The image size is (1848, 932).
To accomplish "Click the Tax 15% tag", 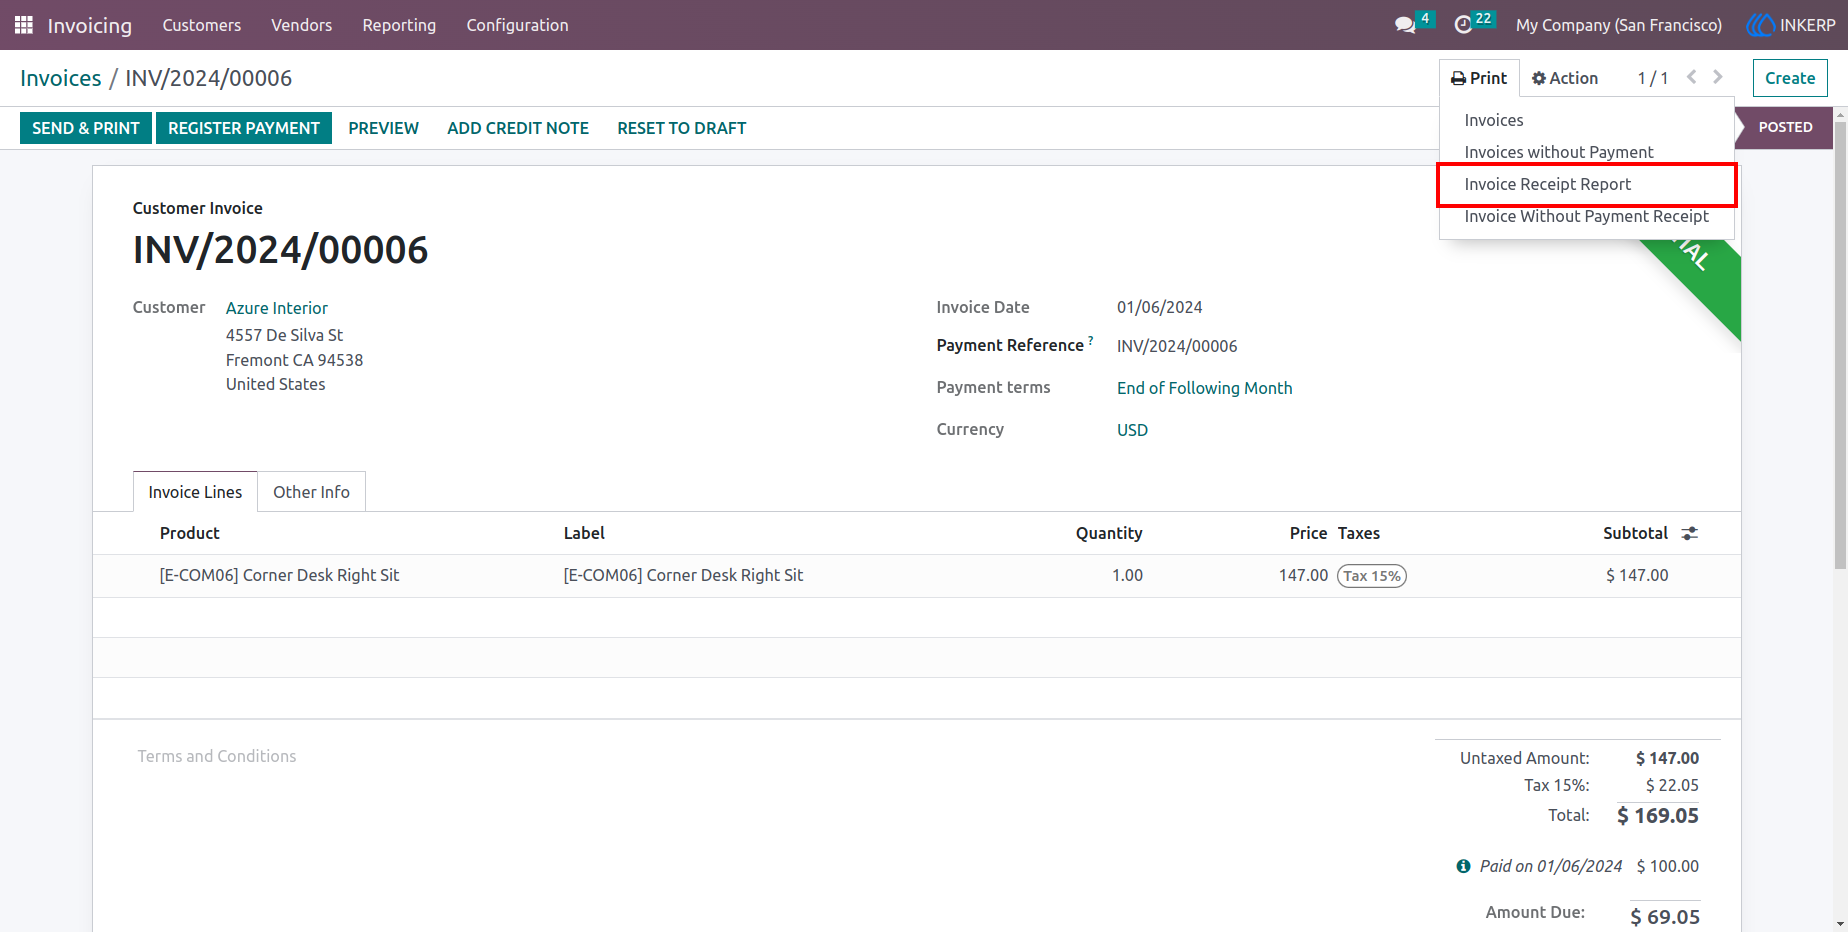I will (x=1372, y=576).
